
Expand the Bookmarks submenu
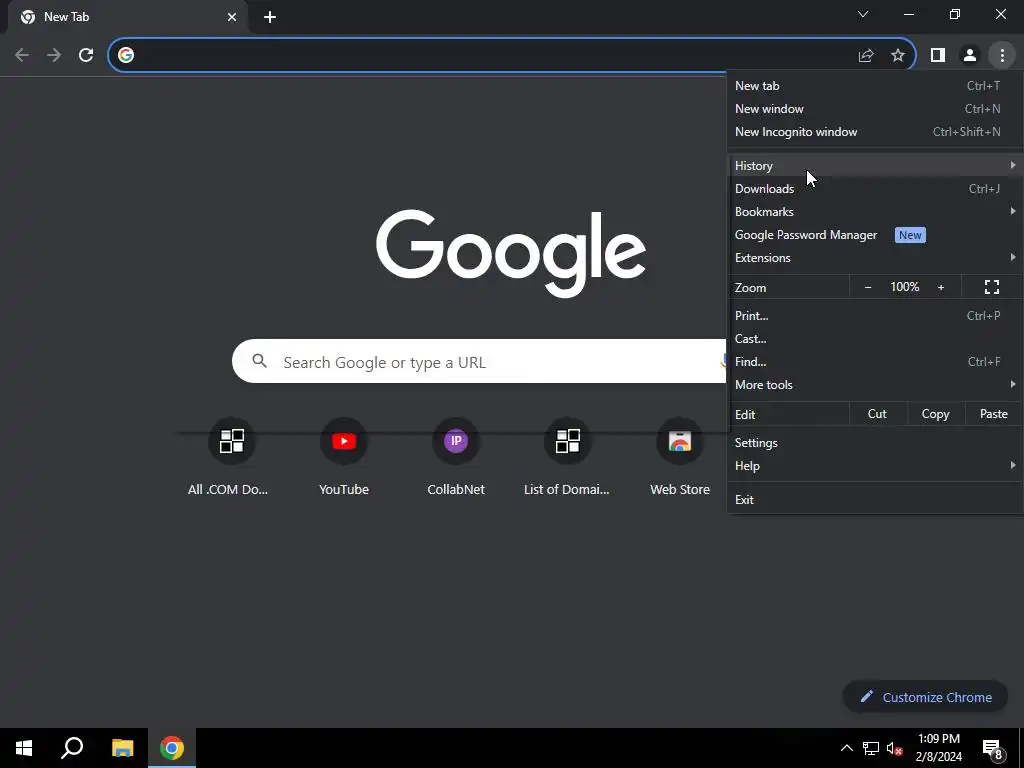tap(875, 212)
